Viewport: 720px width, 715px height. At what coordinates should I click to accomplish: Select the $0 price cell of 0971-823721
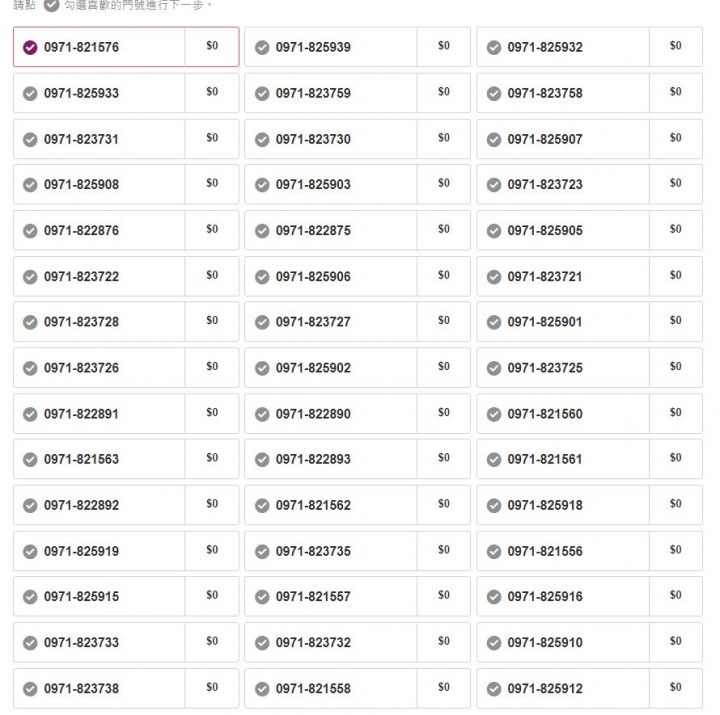675,275
